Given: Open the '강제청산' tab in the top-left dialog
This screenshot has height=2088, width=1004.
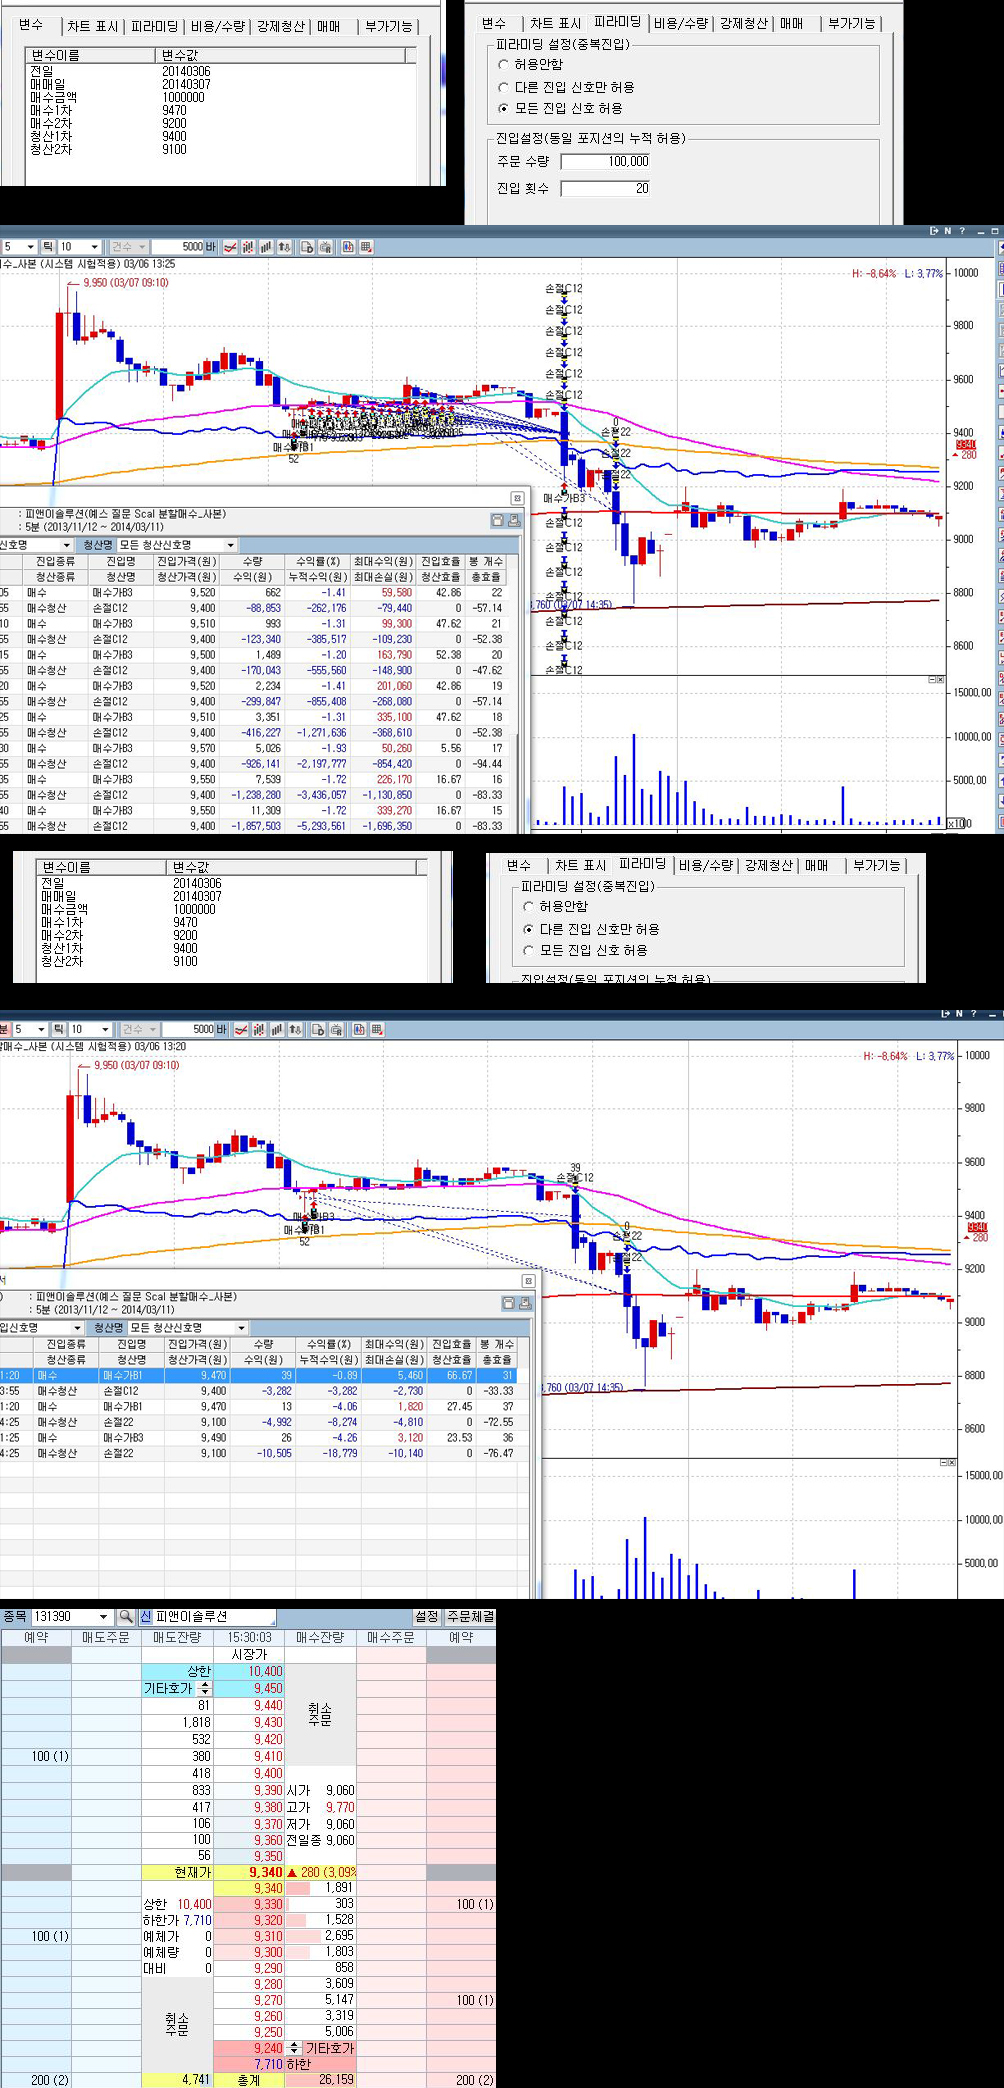Looking at the screenshot, I should [280, 26].
